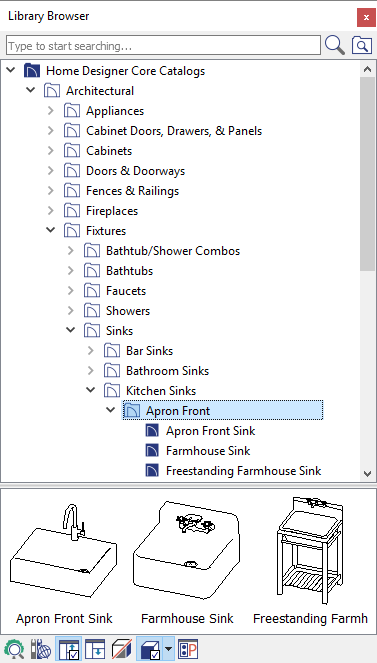Select the Cabinets folder
The width and height of the screenshot is (377, 663).
(109, 151)
